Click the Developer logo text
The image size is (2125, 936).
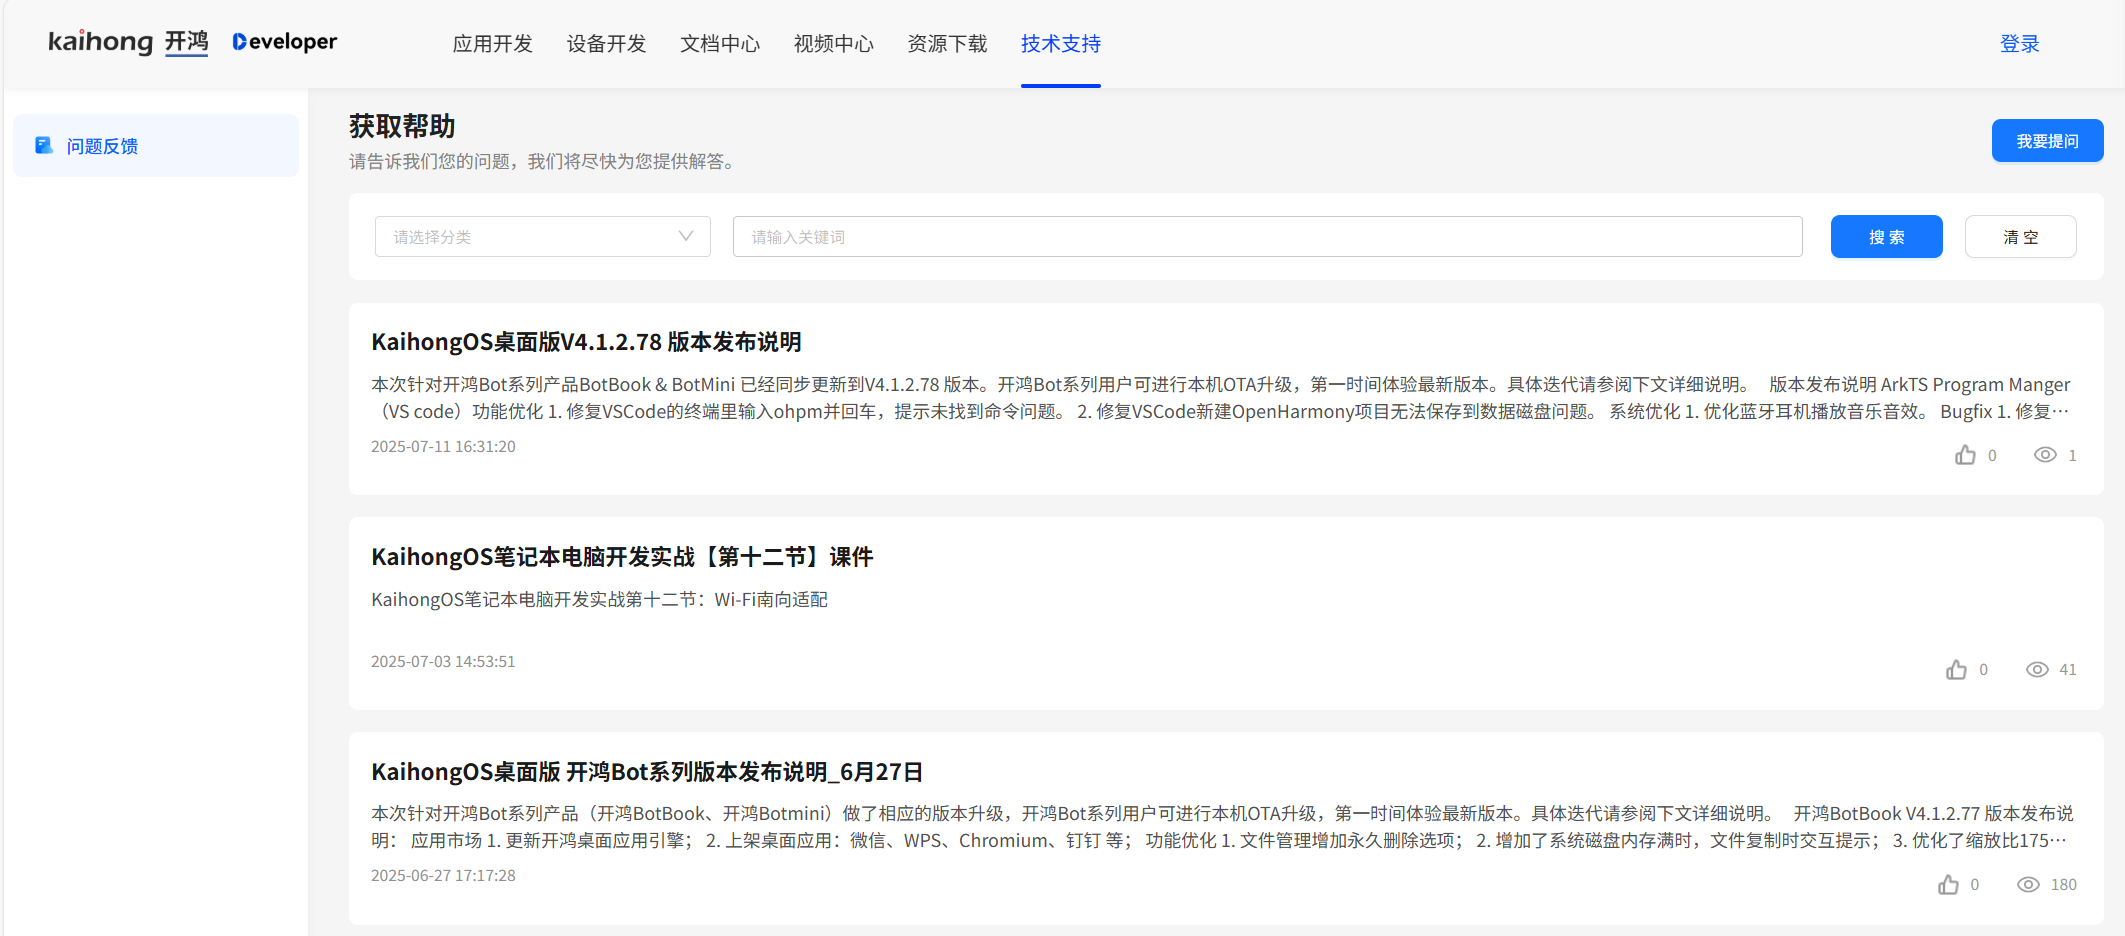coord(285,42)
